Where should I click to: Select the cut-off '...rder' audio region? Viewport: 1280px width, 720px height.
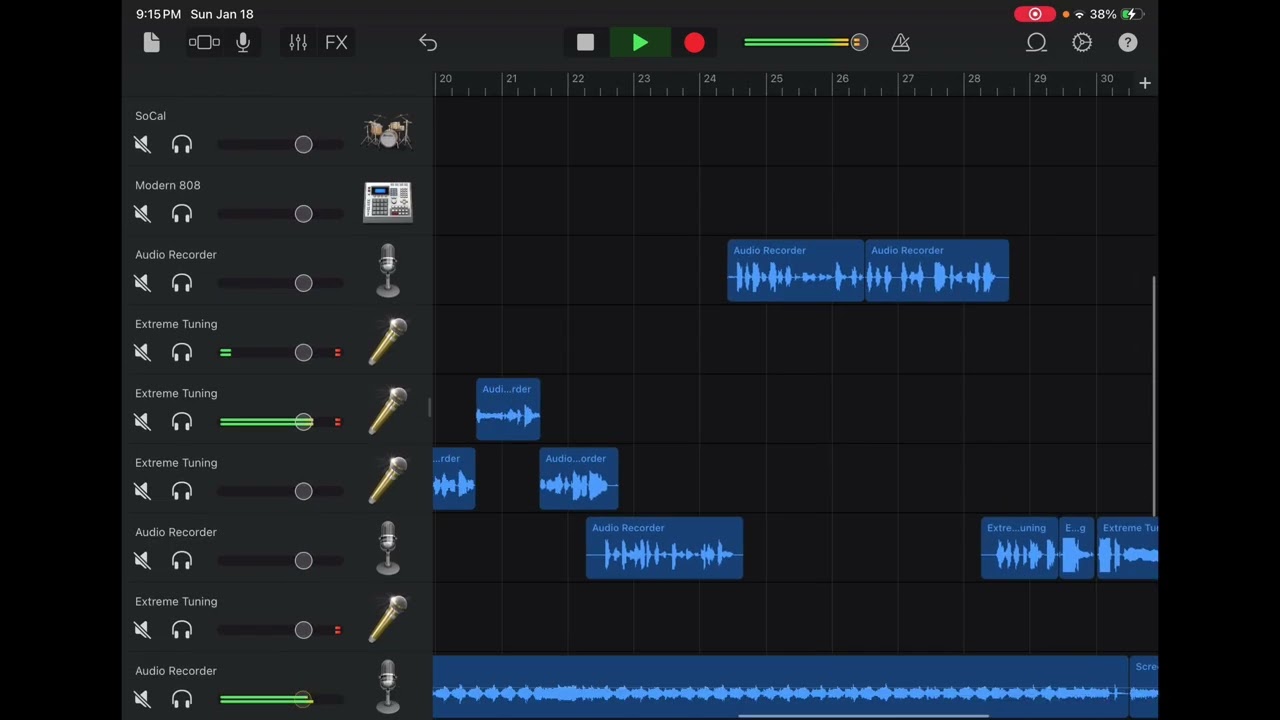click(x=454, y=479)
